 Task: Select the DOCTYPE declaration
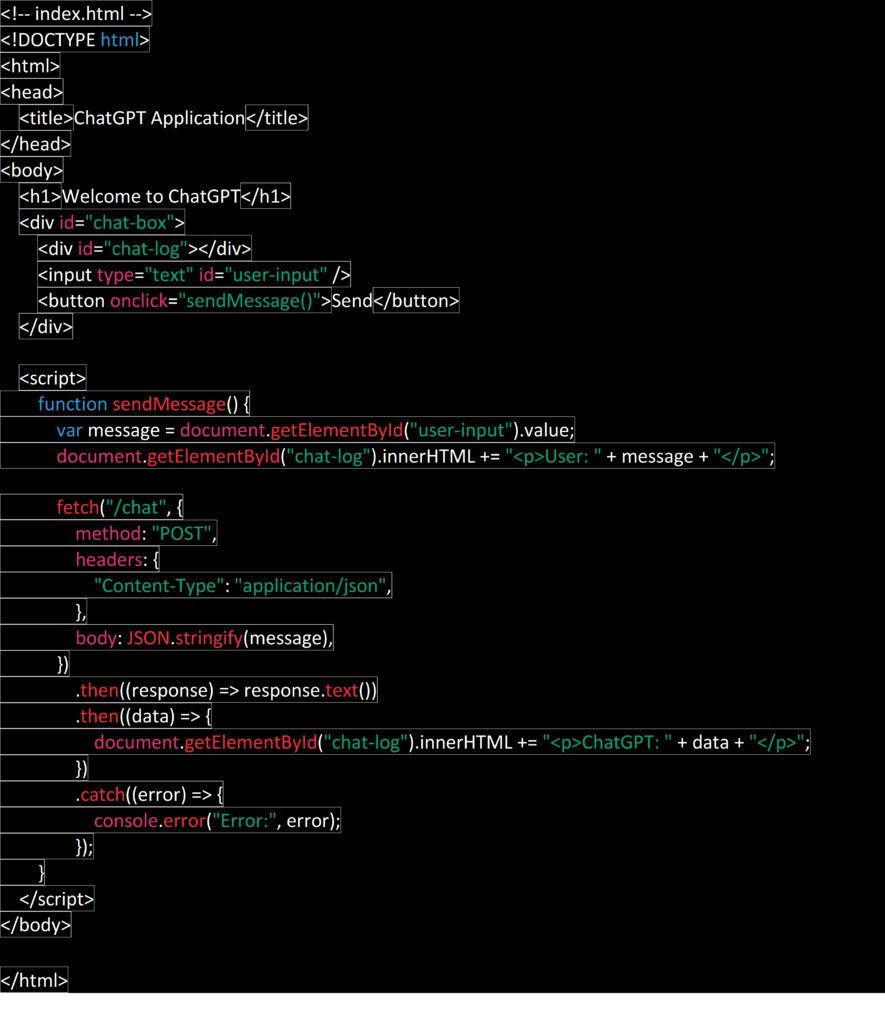pyautogui.click(x=75, y=39)
